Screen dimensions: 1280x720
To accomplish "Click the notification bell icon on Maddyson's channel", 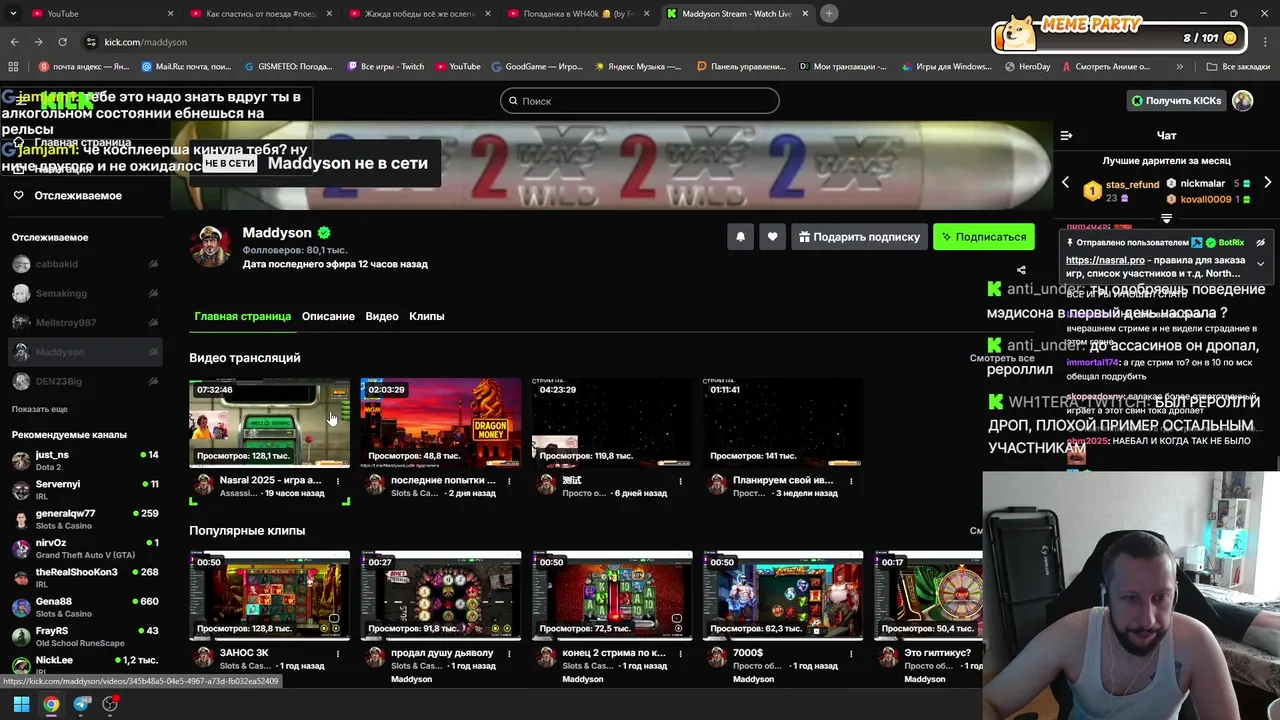I will pyautogui.click(x=740, y=237).
